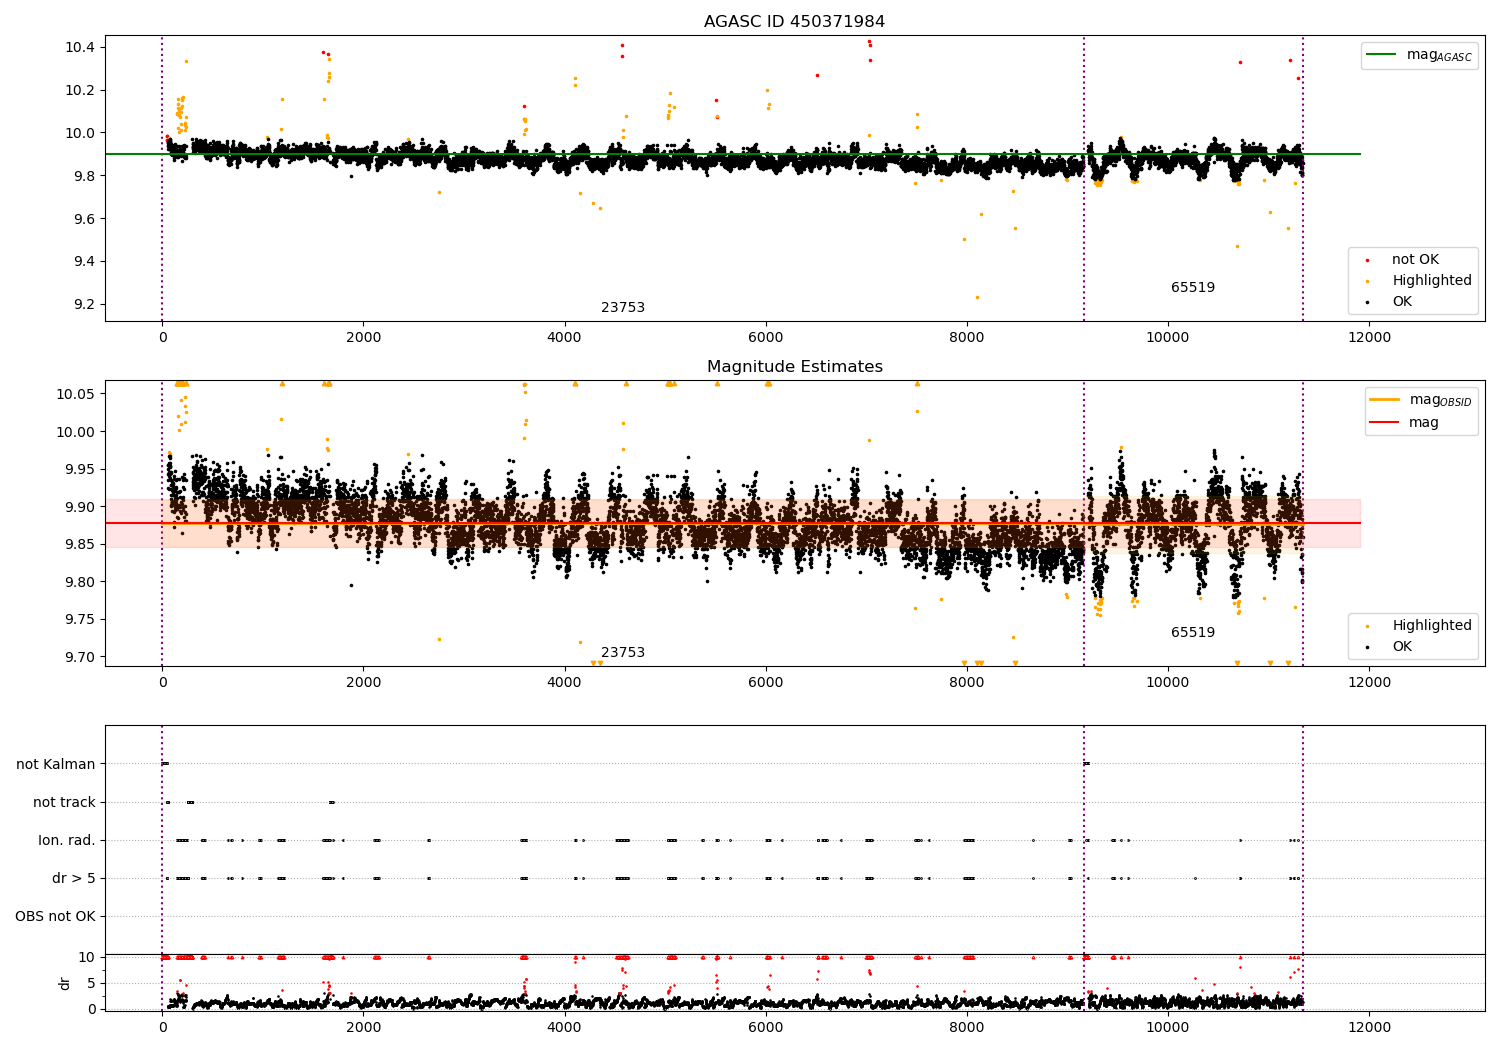This screenshot has width=1500, height=1050.
Task: Click the 10.05 tick in Magnitude Estimates plot
Action: (x=76, y=394)
